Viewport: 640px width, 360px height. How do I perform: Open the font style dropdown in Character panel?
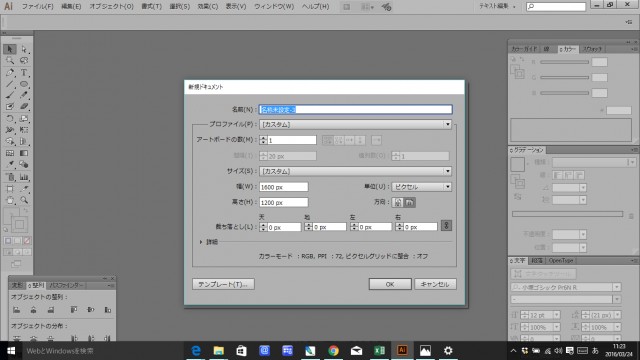tap(617, 300)
